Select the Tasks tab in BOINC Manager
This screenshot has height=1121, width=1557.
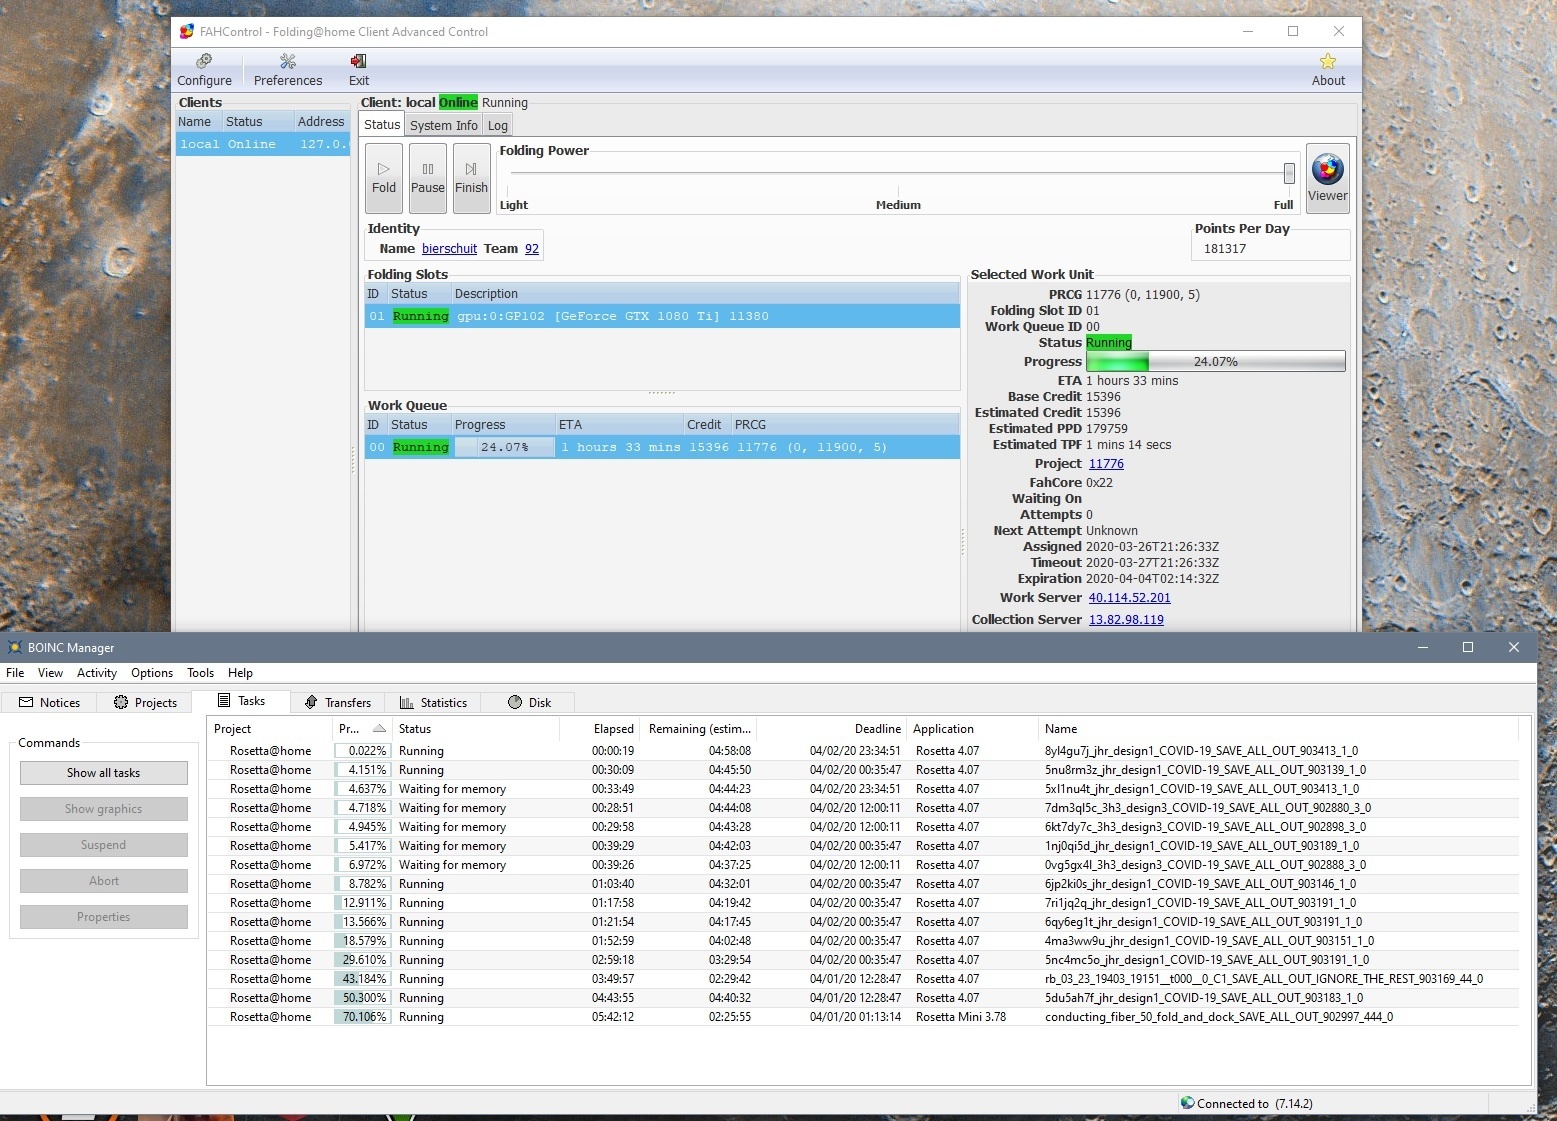click(x=241, y=701)
